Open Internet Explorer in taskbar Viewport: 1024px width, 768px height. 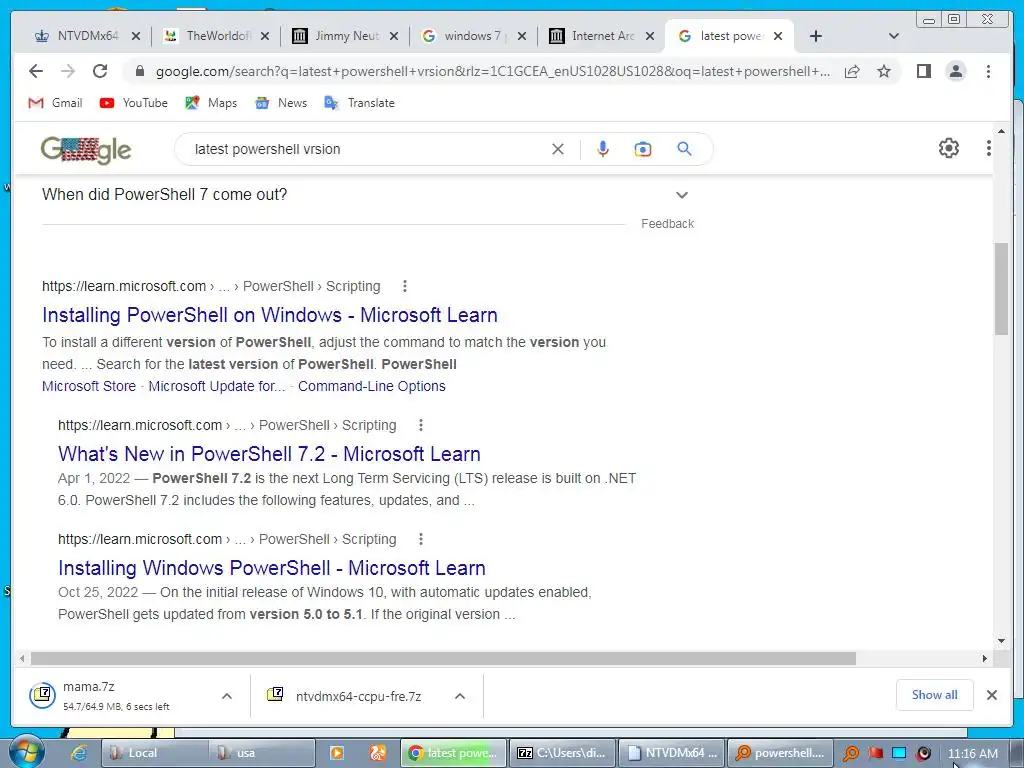(x=79, y=753)
